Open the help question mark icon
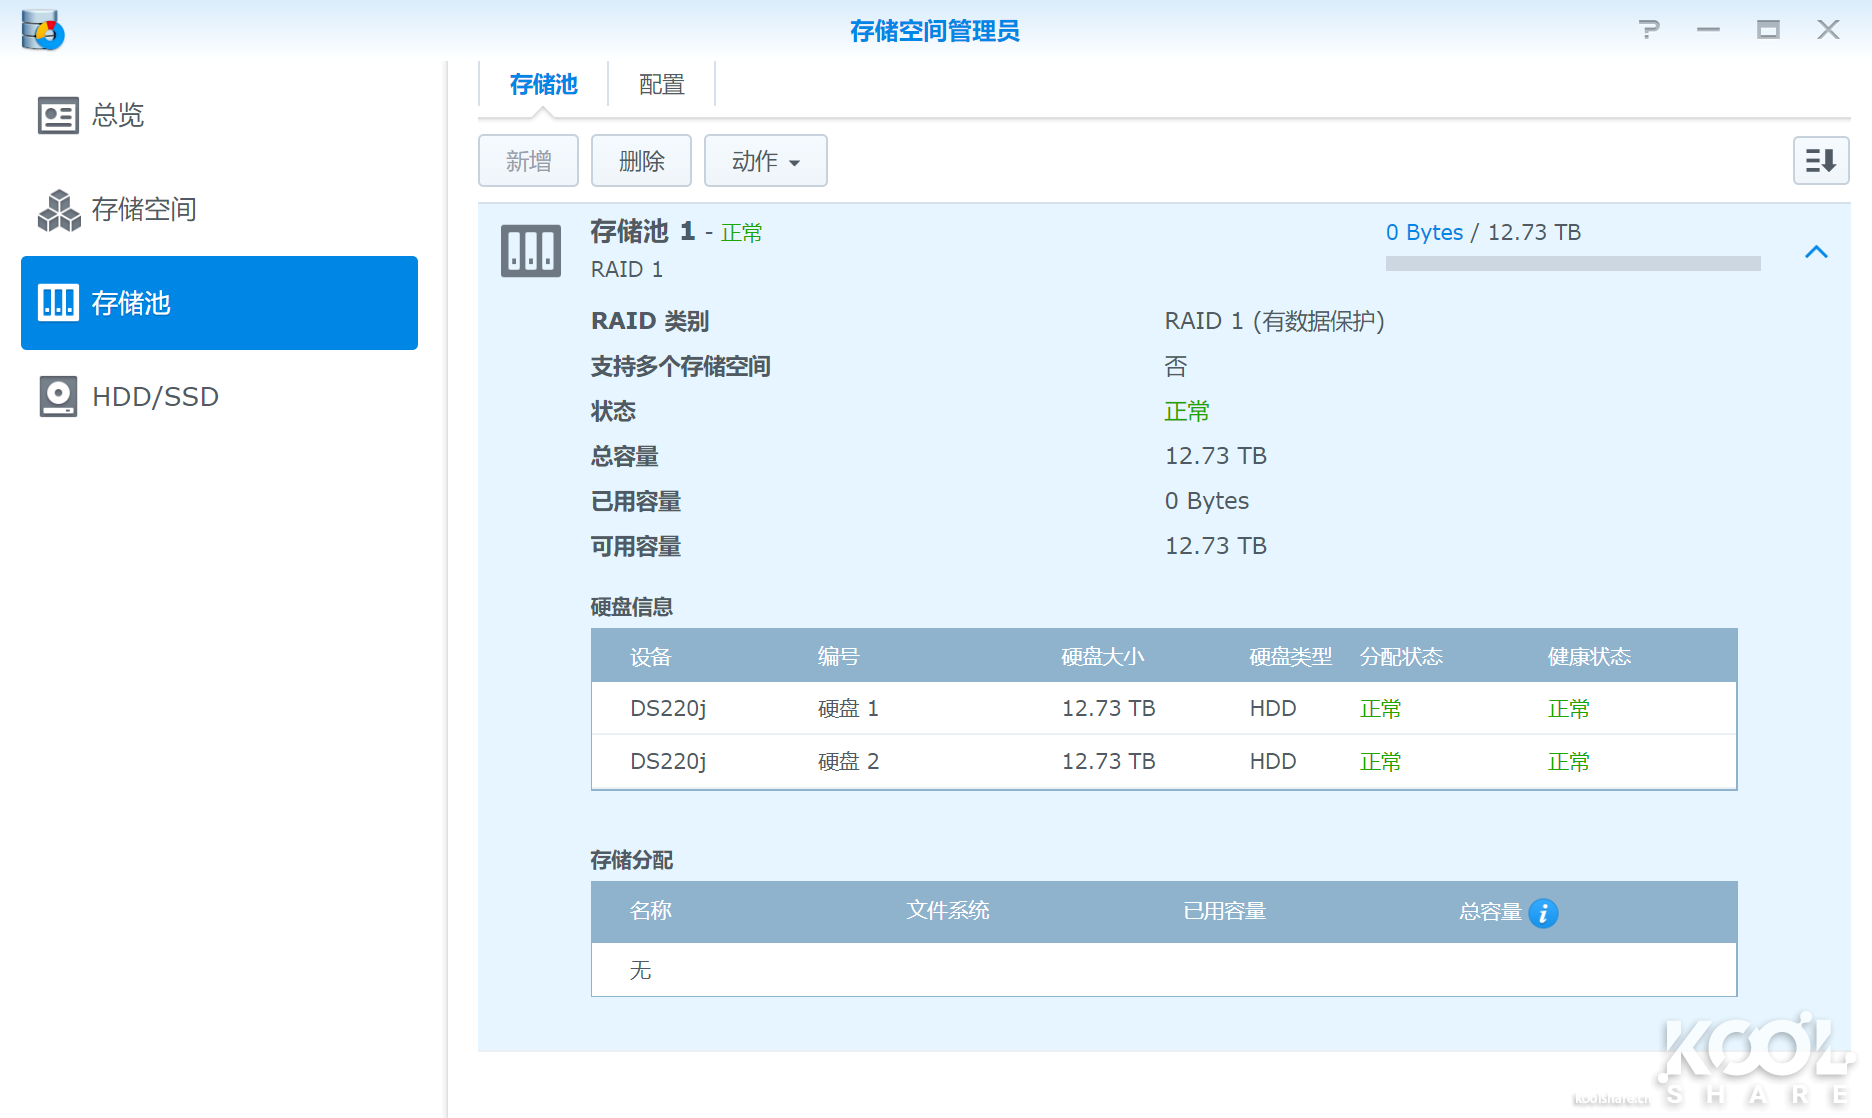 coord(1649,30)
